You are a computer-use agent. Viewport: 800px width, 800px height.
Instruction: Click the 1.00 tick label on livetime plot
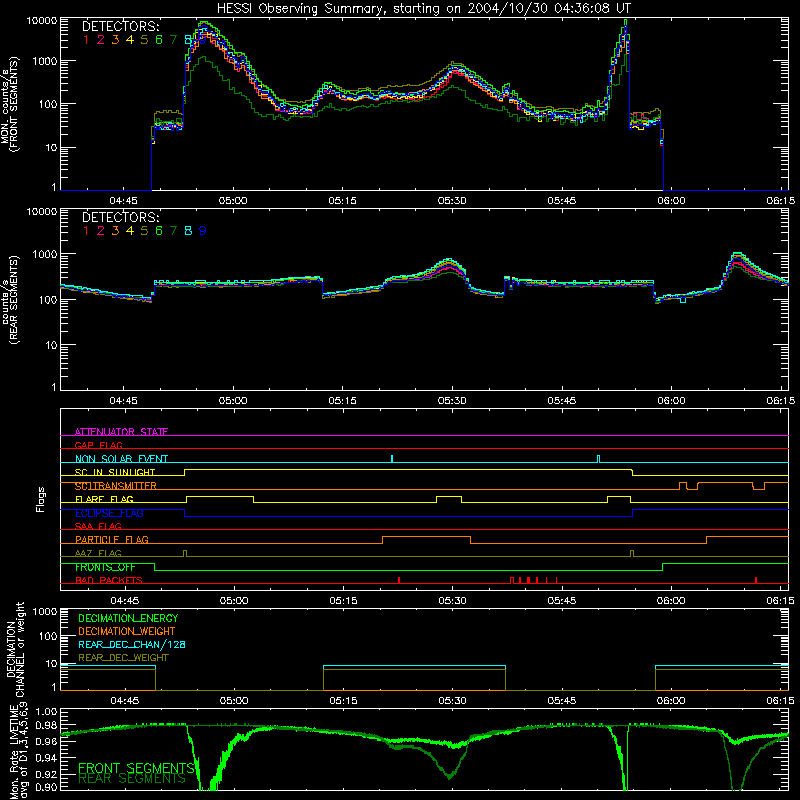point(46,712)
